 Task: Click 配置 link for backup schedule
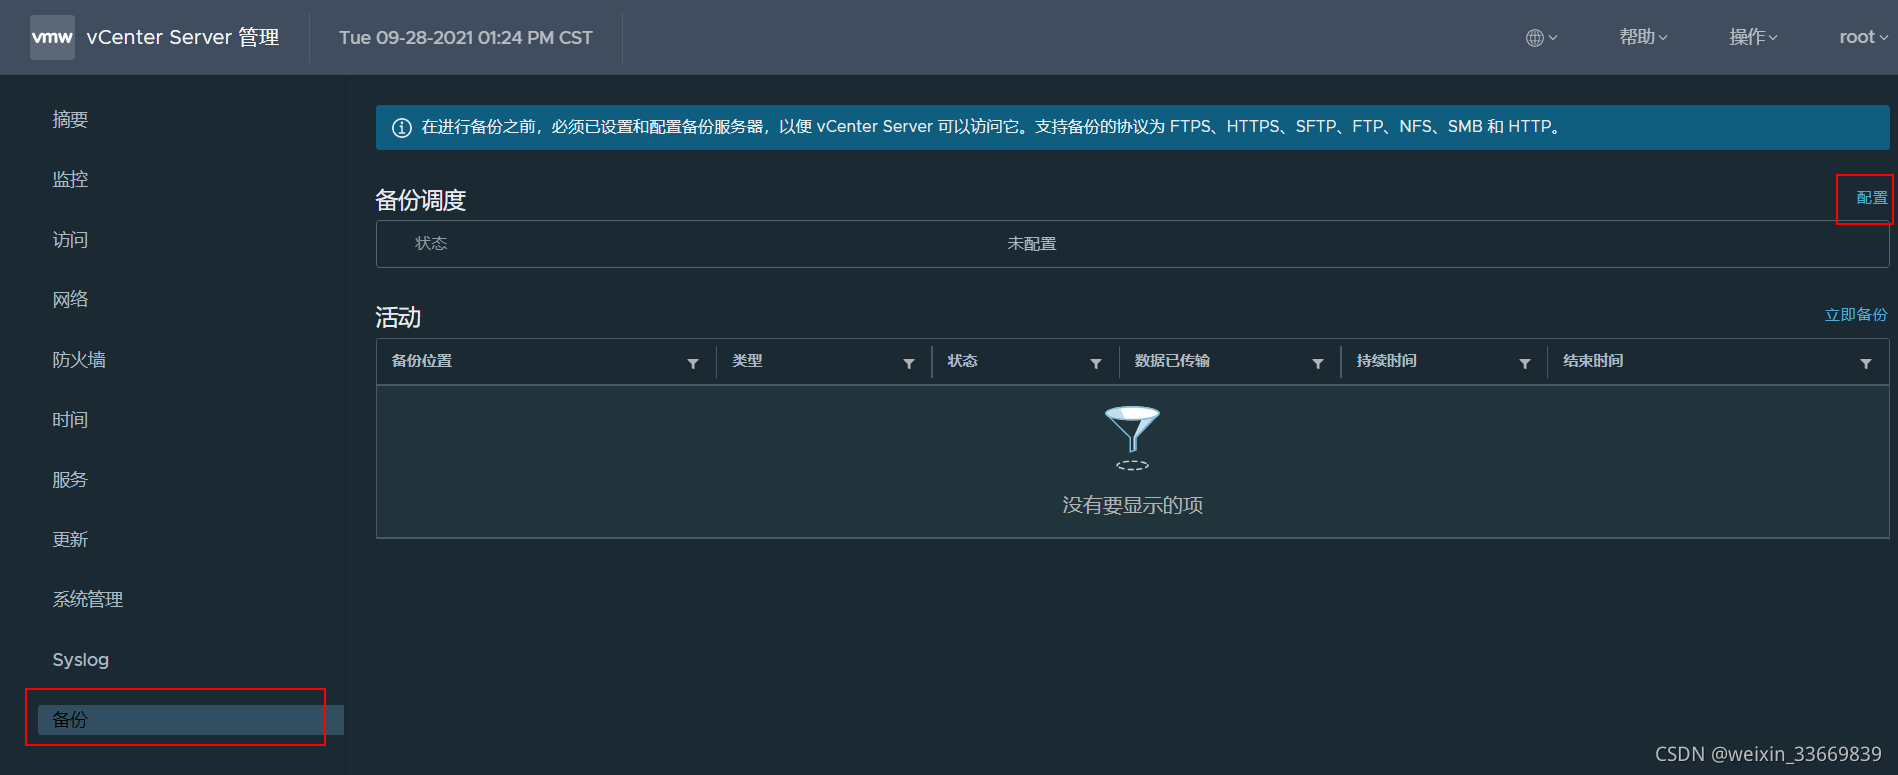pos(1872,198)
